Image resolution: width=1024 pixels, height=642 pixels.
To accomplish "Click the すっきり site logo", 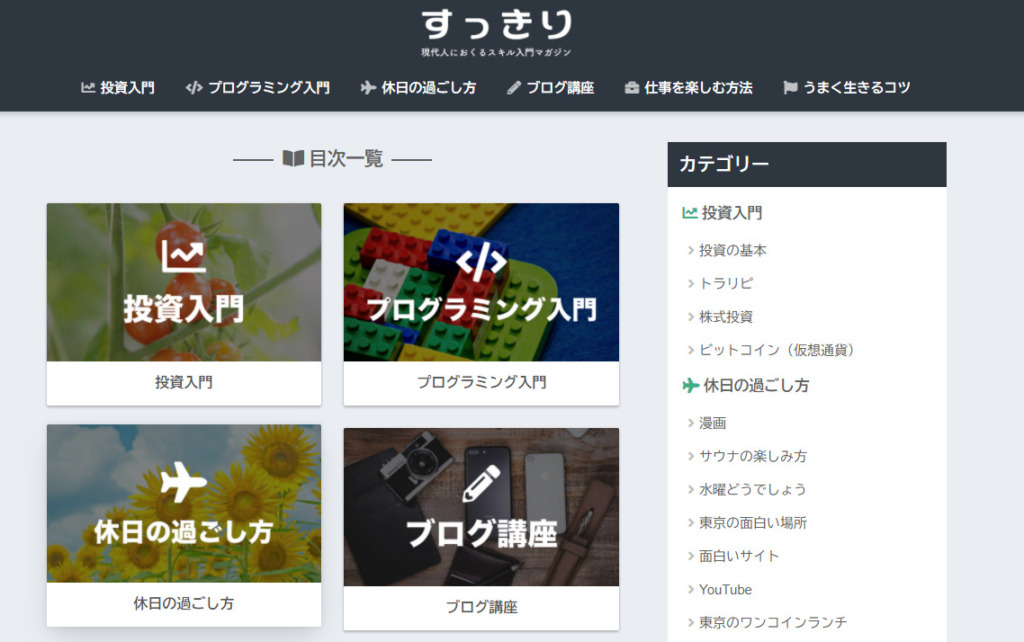I will tap(496, 25).
